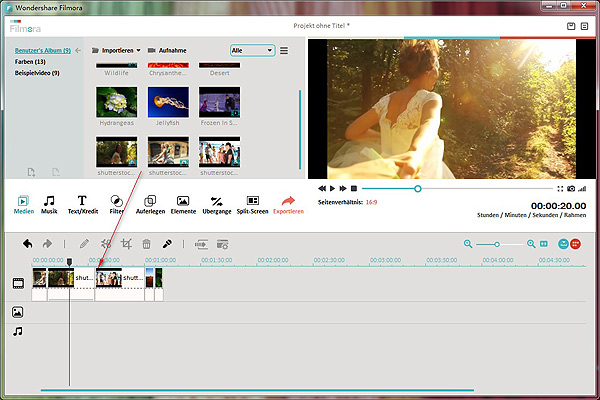Click the 00:01:00:00 ruler mark

coord(160,260)
